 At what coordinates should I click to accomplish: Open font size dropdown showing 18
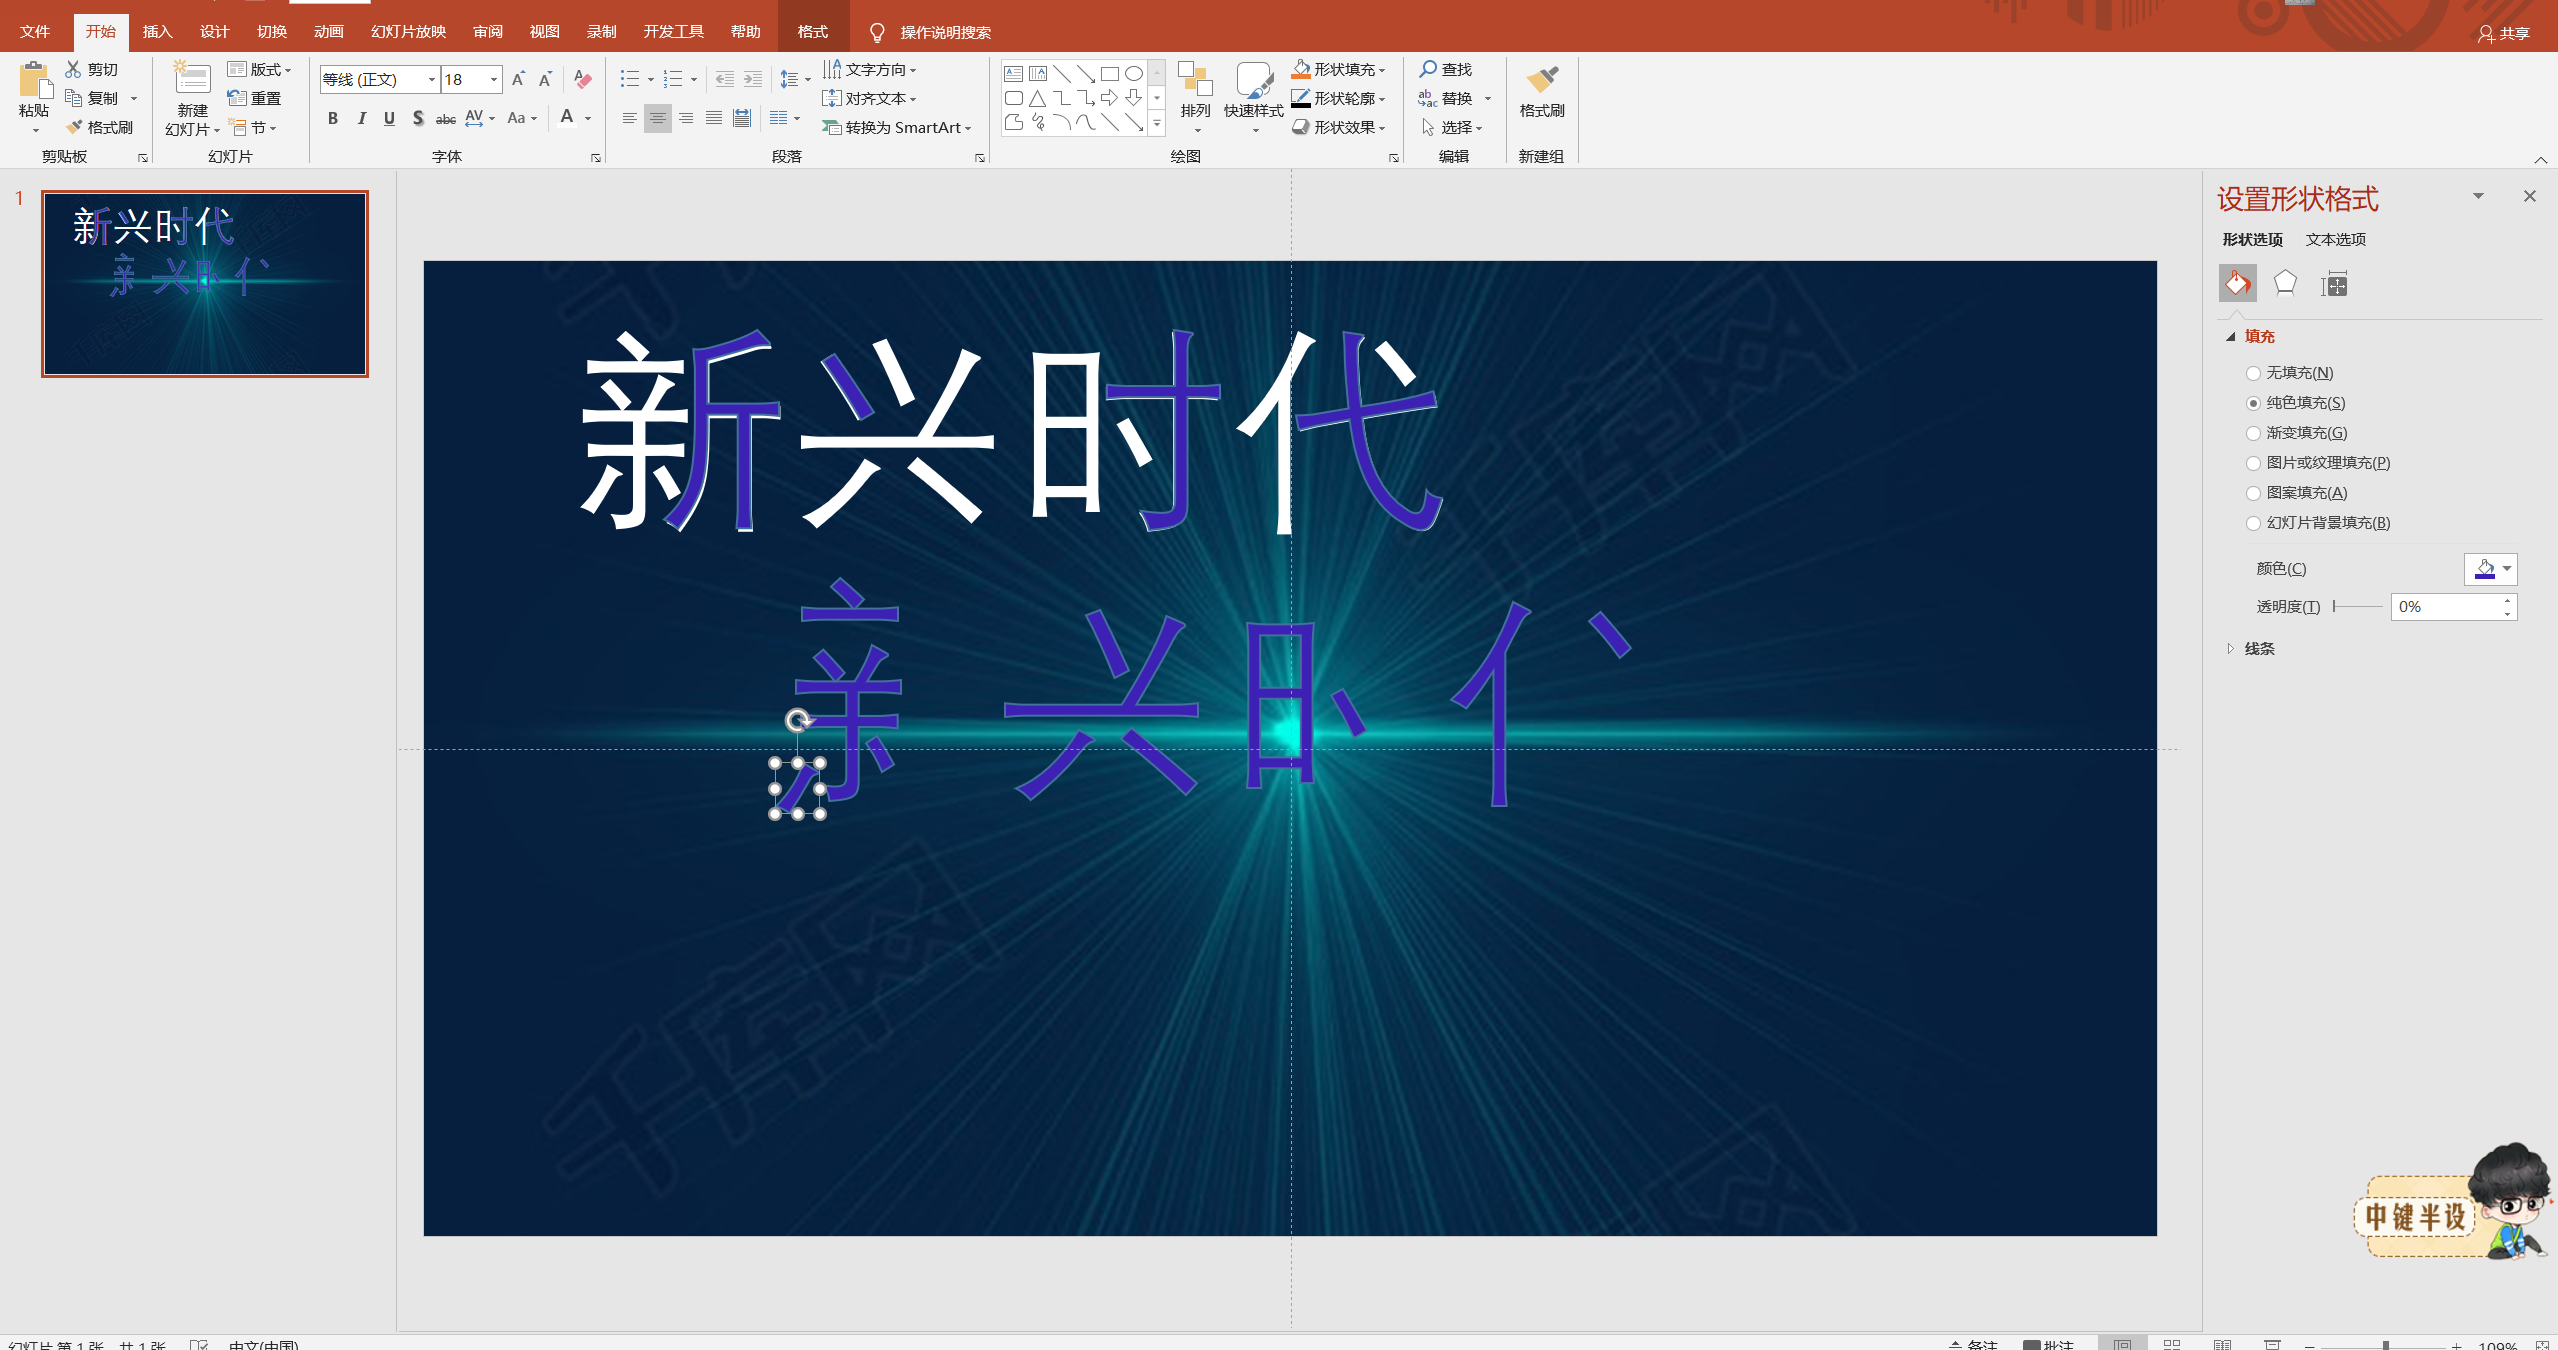click(494, 79)
